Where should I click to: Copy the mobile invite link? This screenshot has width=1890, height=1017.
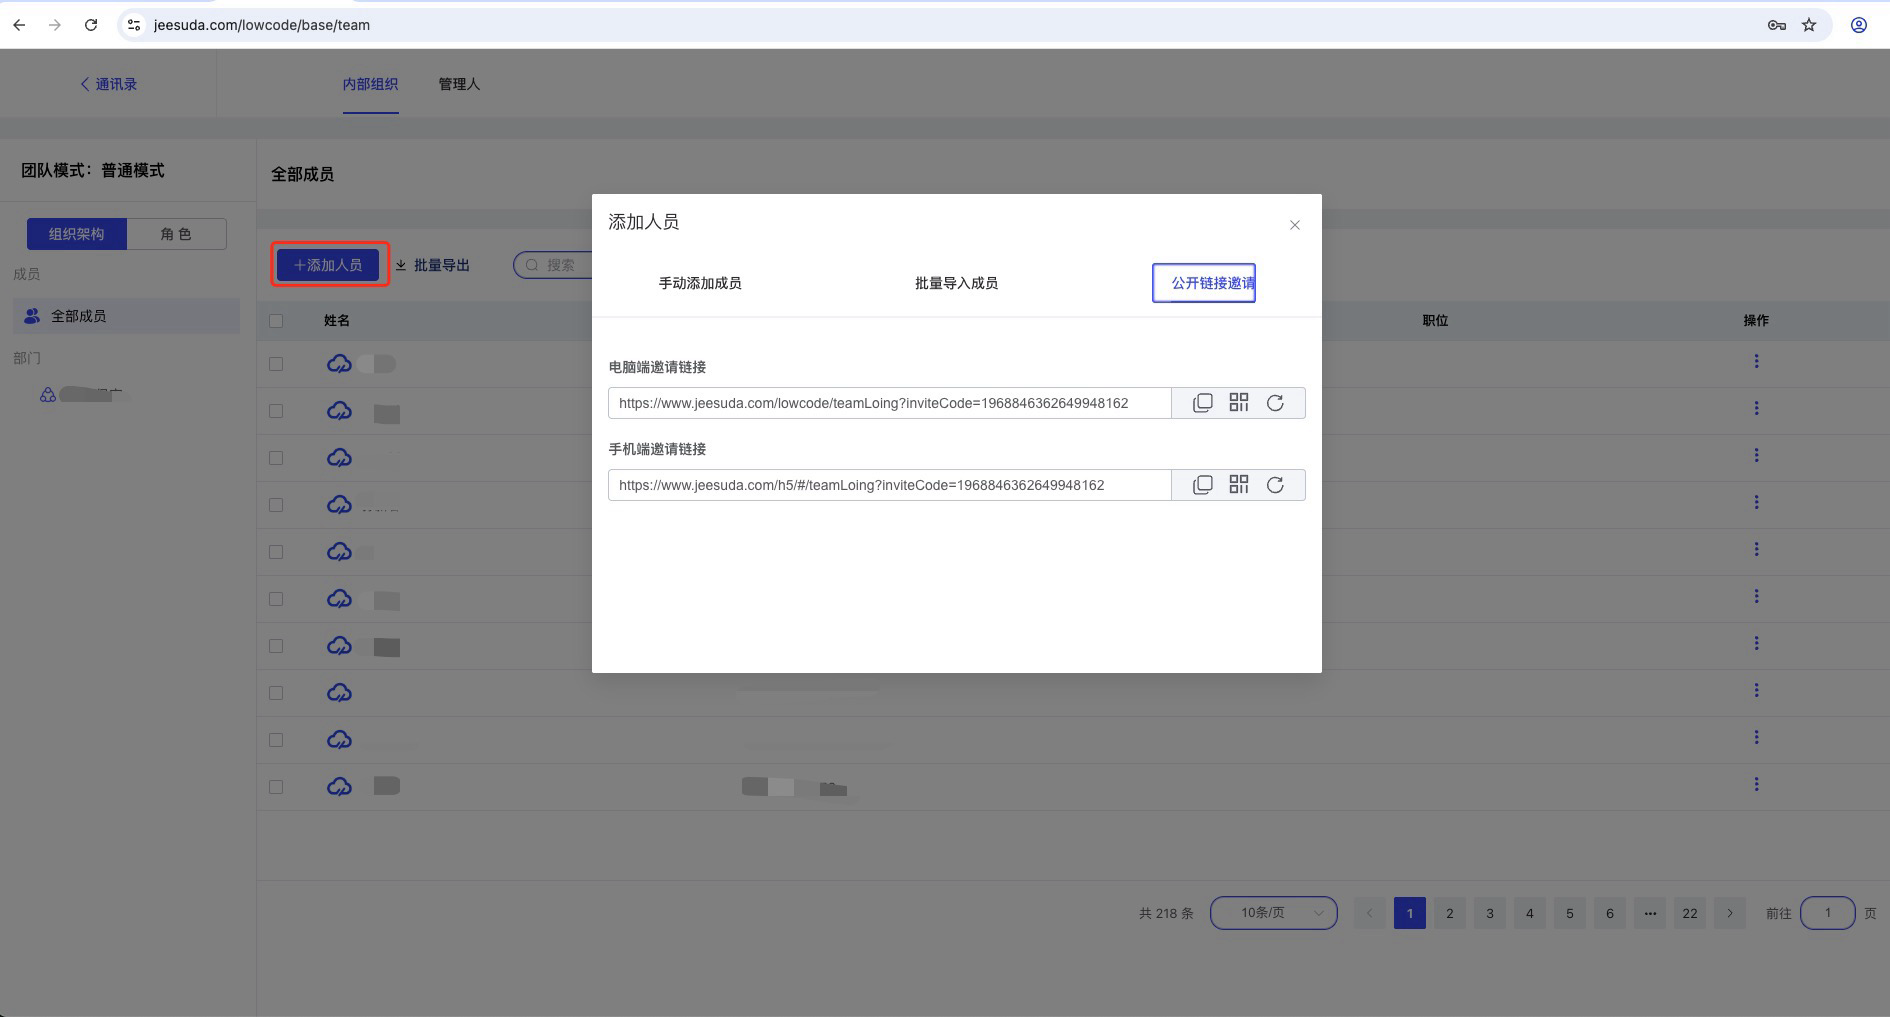coord(1202,485)
